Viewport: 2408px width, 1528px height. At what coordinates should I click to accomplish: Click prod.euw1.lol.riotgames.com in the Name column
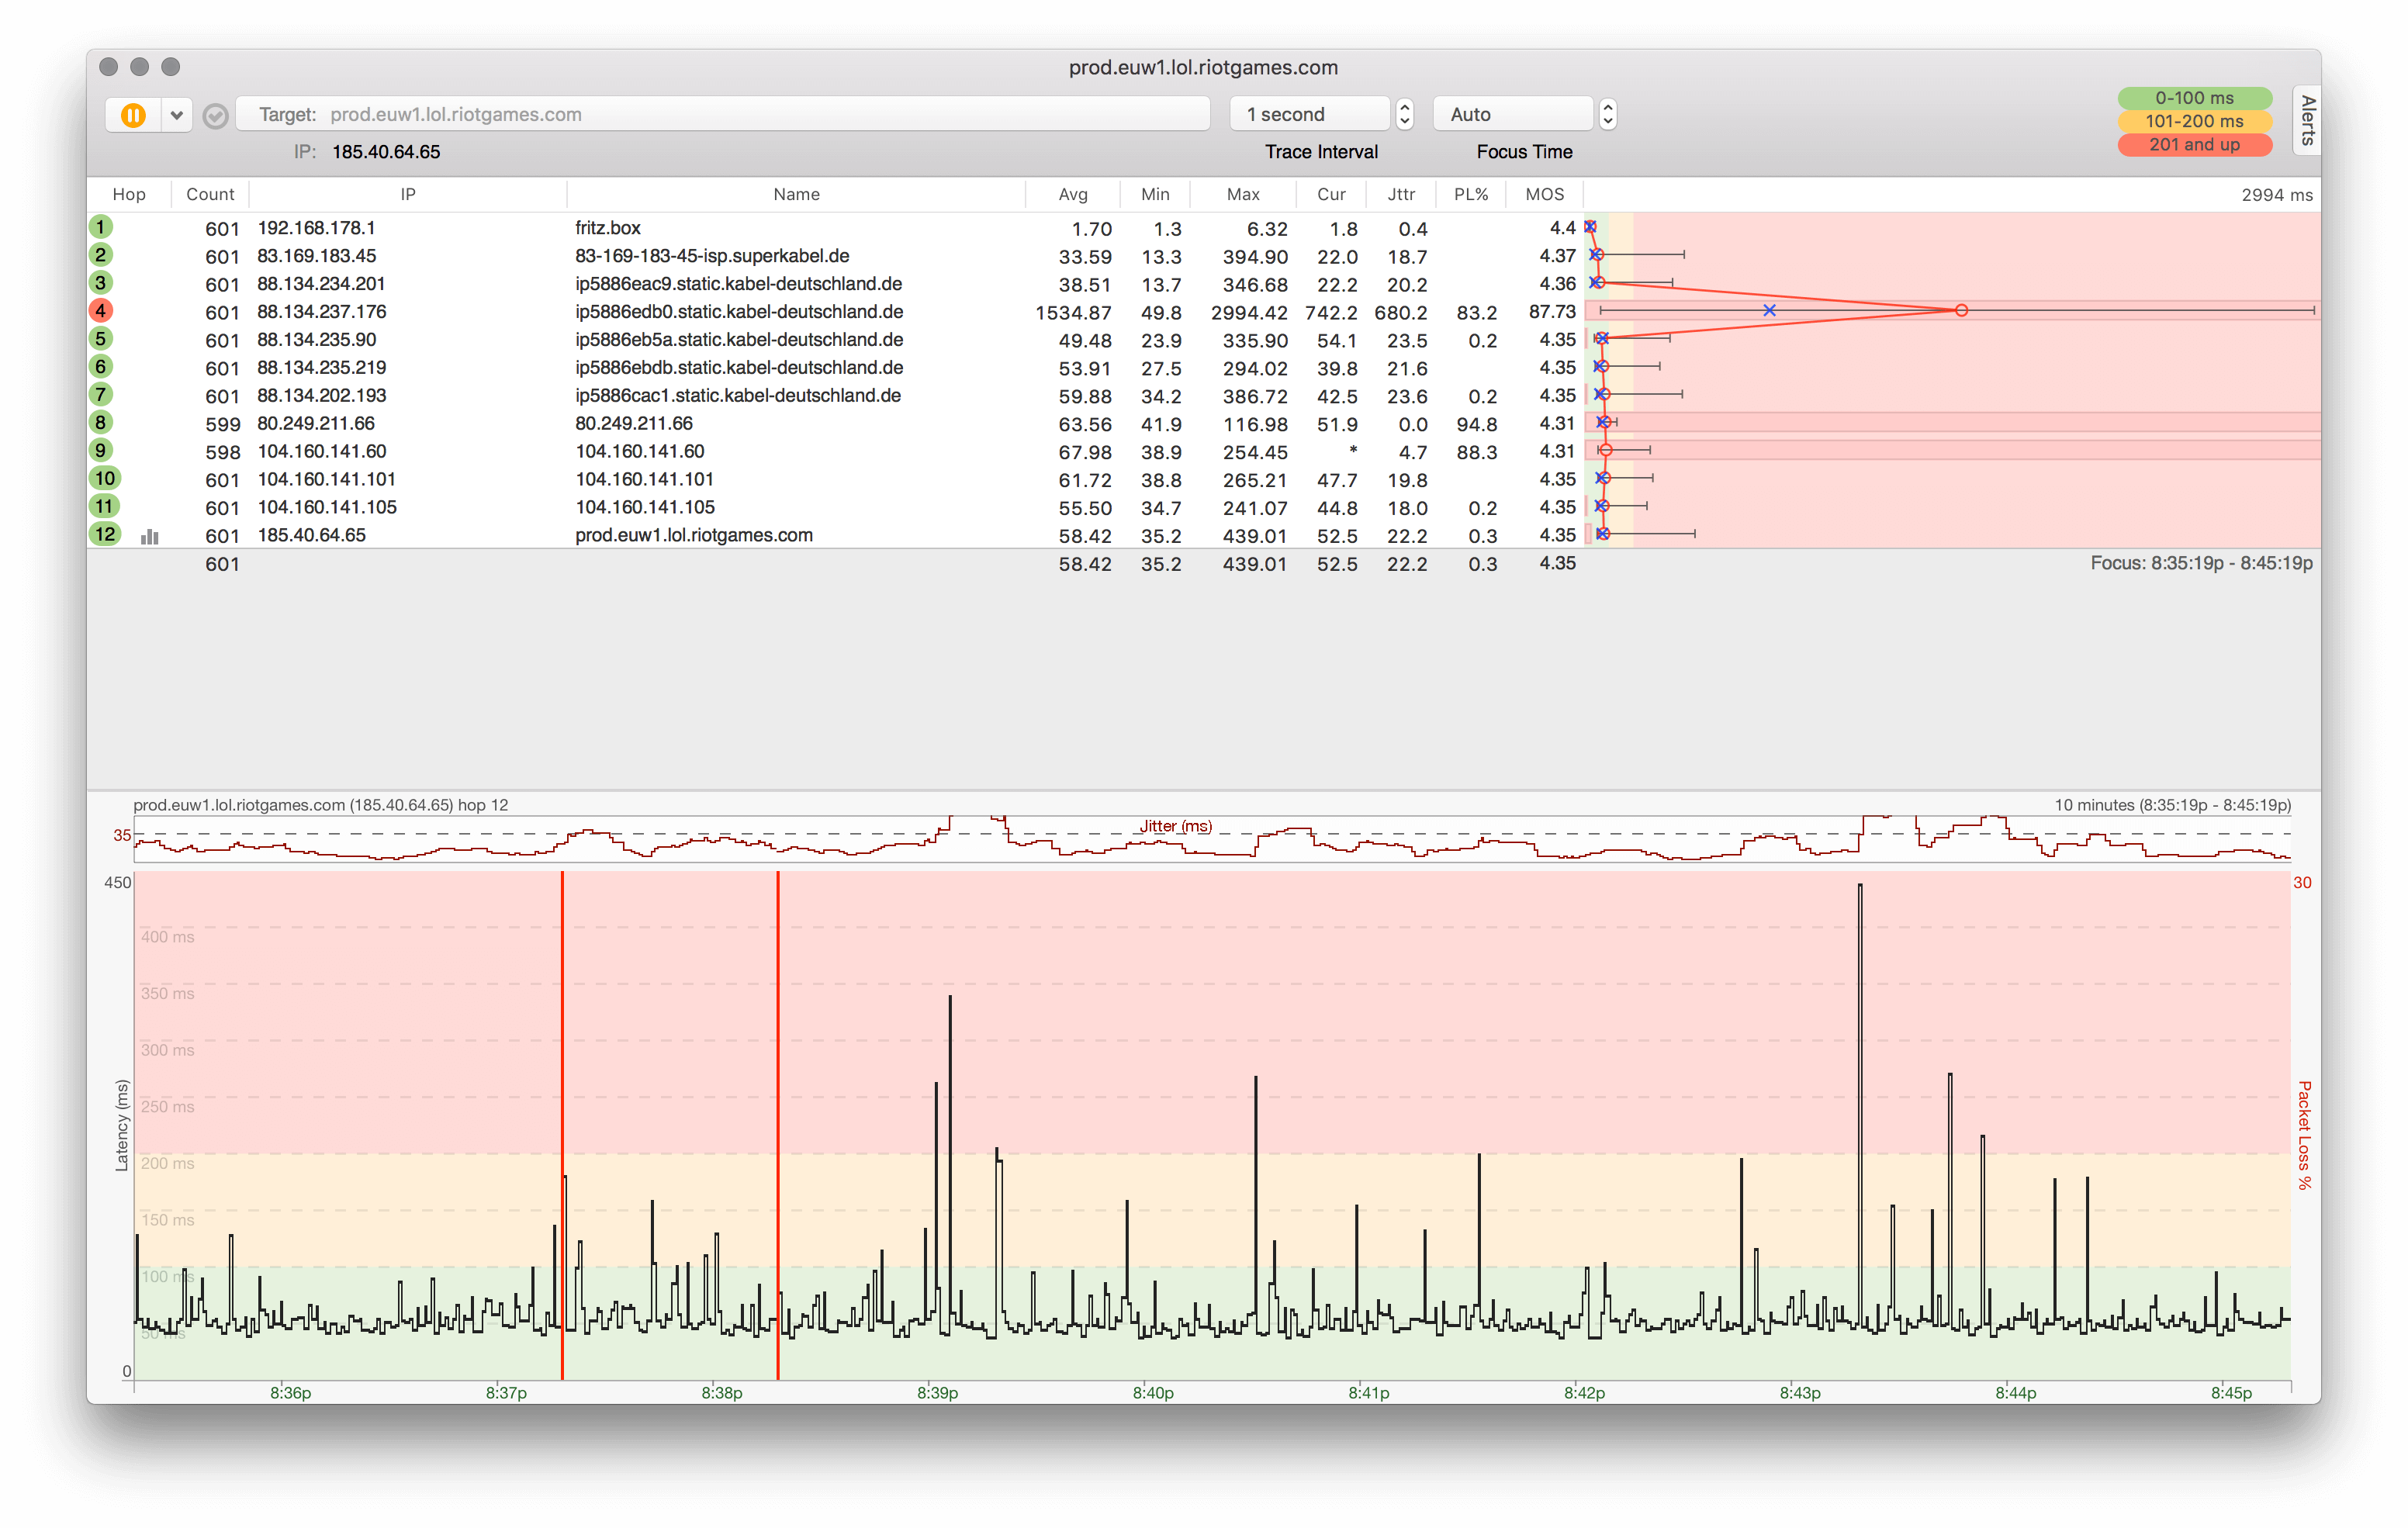tap(694, 536)
